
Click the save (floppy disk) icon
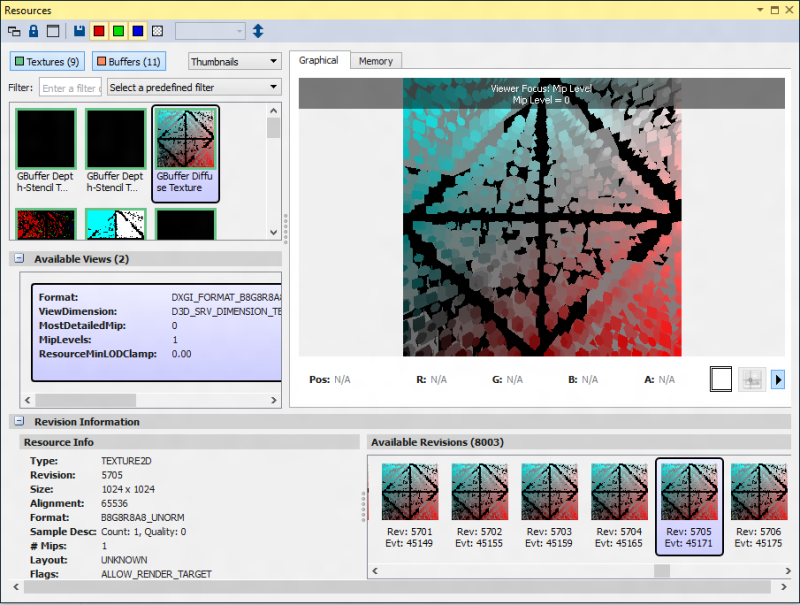pyautogui.click(x=79, y=32)
